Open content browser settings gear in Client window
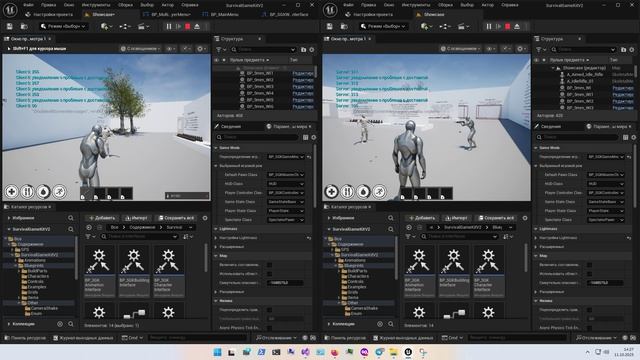The height and width of the screenshot is (360, 640). 205,218
